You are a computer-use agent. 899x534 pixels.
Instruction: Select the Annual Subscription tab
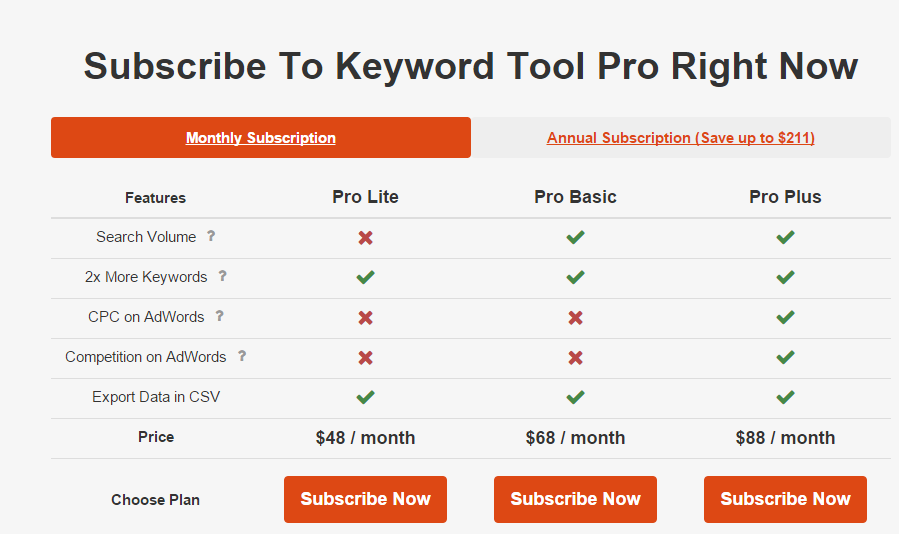click(680, 138)
